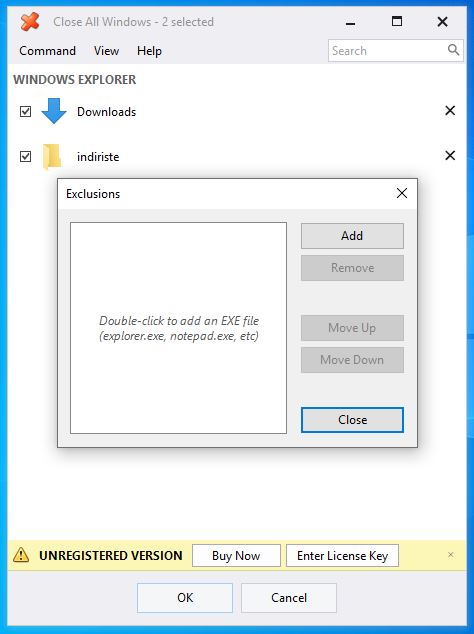Image resolution: width=474 pixels, height=634 pixels.
Task: Click the search magnifier icon
Action: point(453,50)
